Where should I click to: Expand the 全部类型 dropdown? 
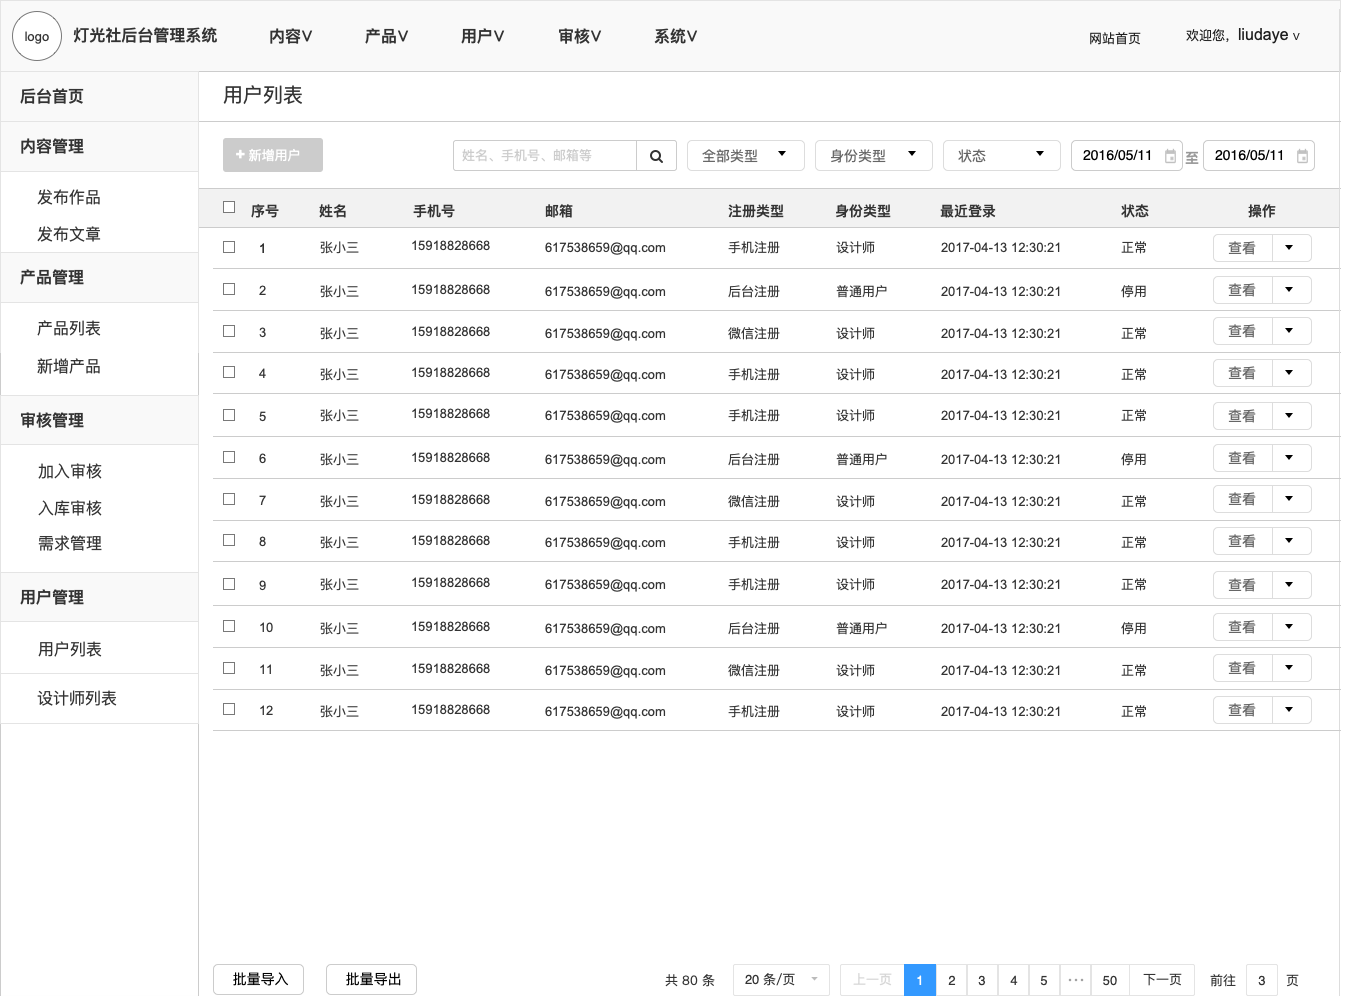[x=745, y=155]
